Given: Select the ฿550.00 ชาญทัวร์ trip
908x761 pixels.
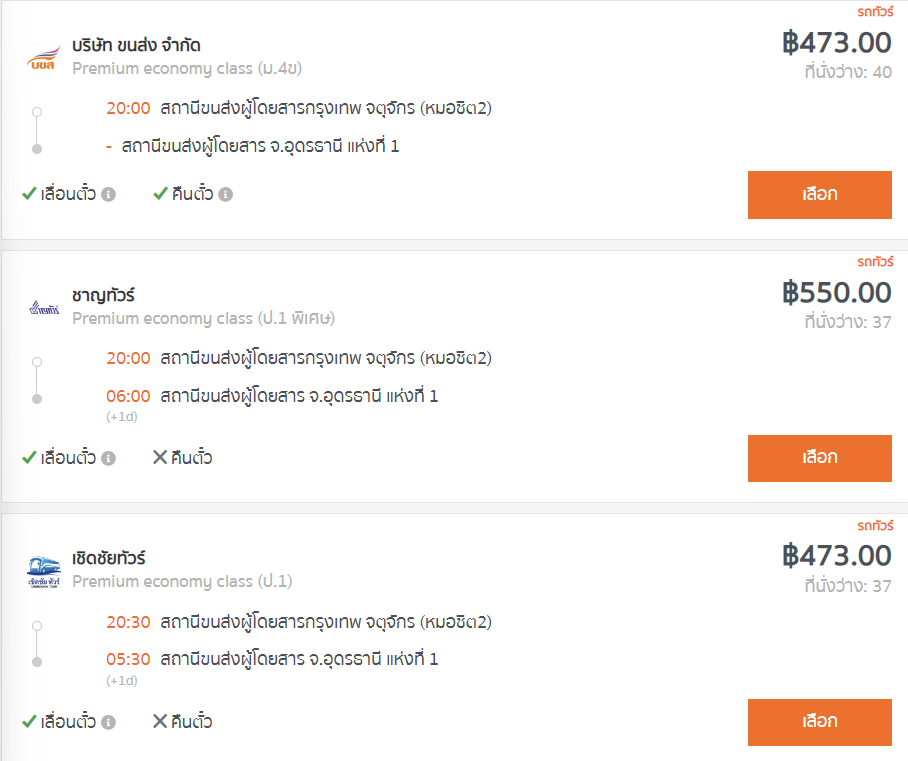Looking at the screenshot, I should pyautogui.click(x=819, y=458).
